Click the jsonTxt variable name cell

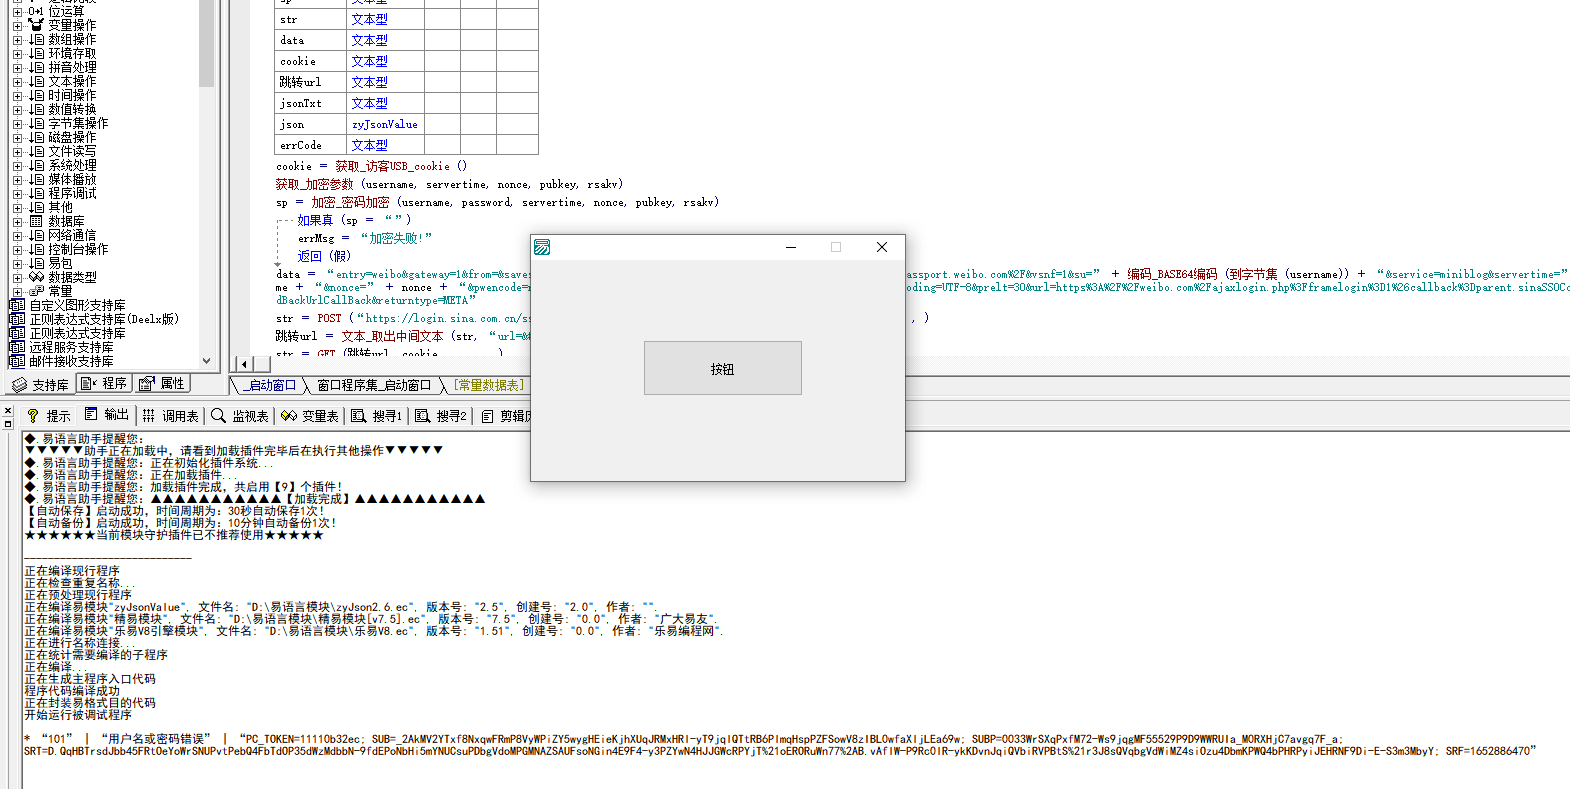click(x=311, y=103)
